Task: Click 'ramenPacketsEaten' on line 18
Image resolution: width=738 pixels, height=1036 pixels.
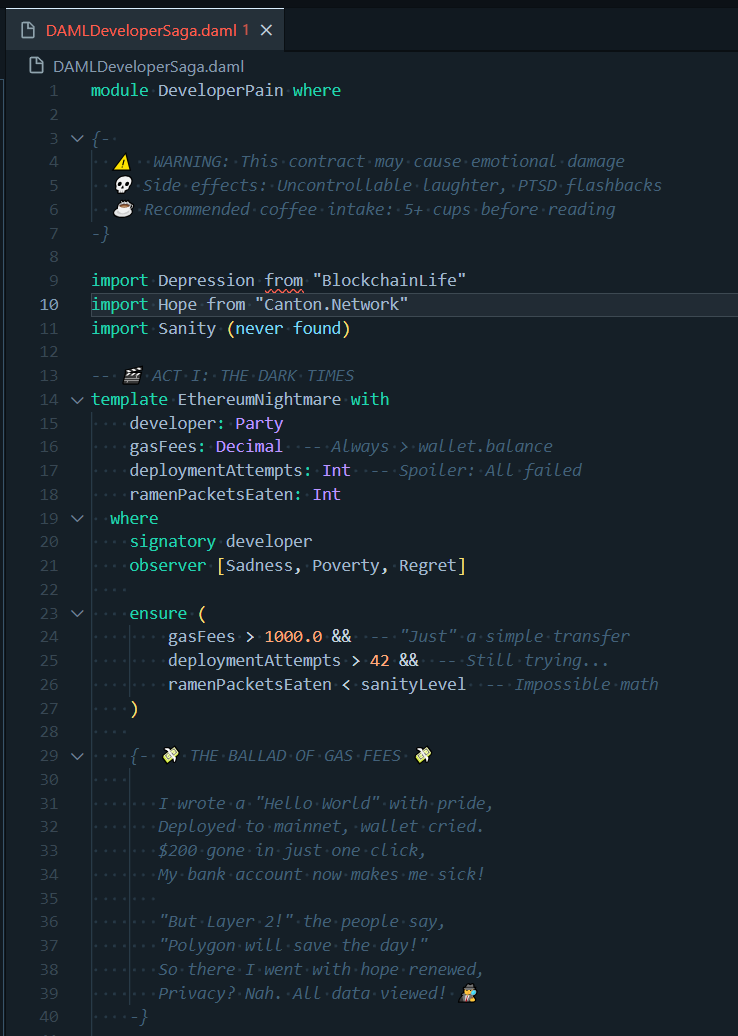Action: point(211,494)
